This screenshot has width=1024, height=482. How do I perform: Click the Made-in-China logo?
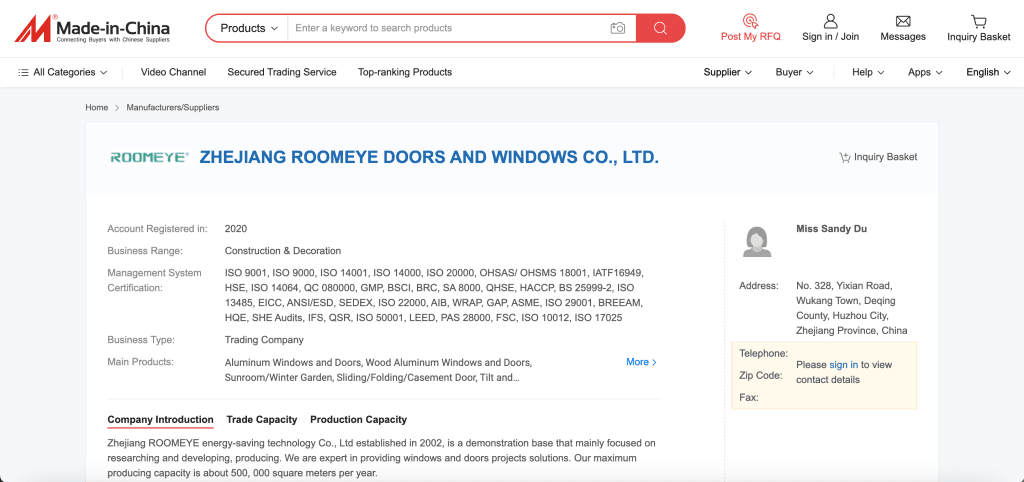click(x=92, y=29)
